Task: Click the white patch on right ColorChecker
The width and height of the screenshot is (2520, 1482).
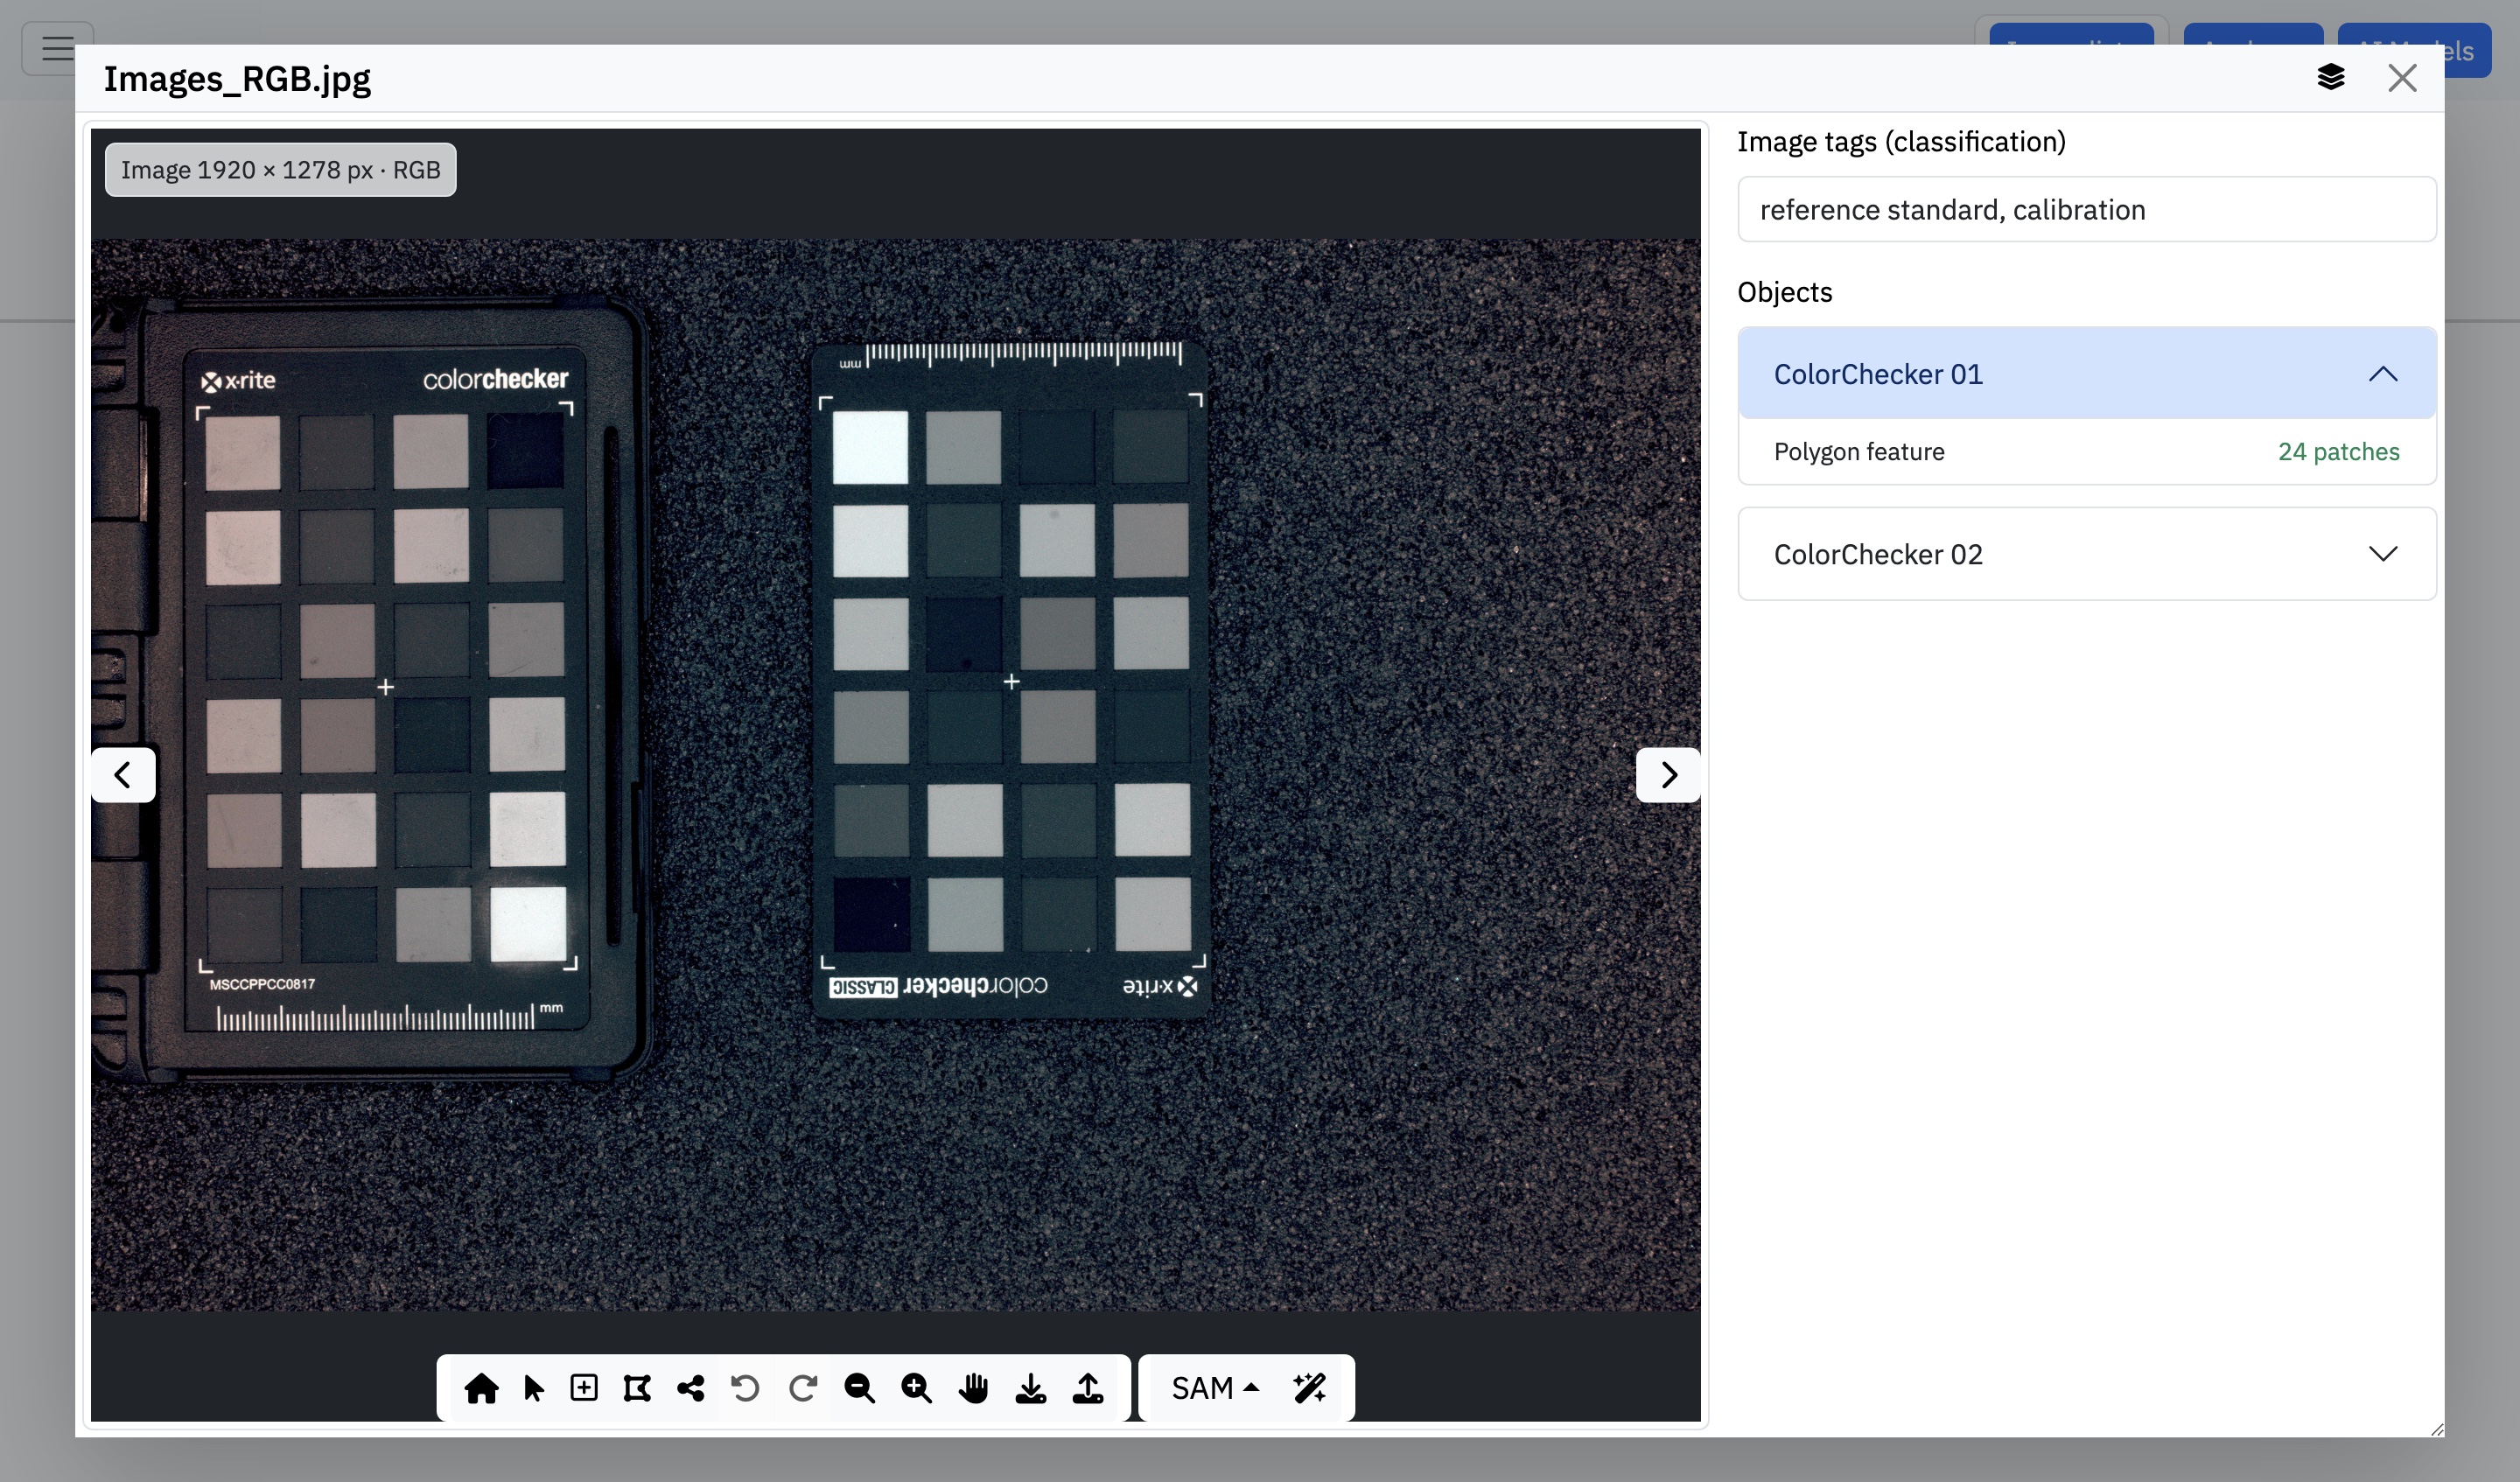Action: 870,447
